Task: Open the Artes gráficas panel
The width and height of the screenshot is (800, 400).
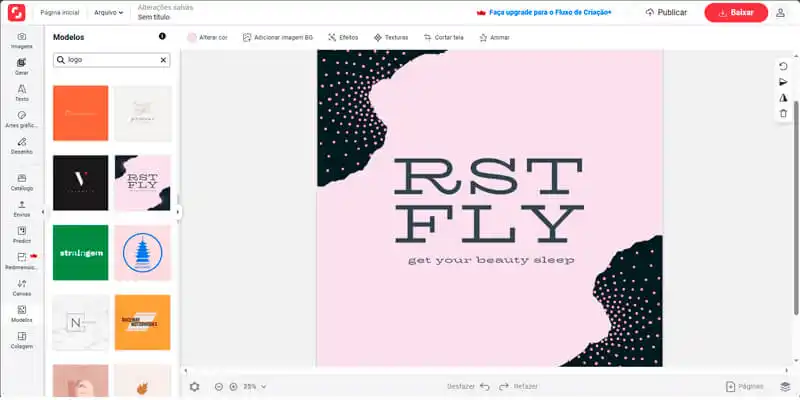Action: pyautogui.click(x=21, y=119)
